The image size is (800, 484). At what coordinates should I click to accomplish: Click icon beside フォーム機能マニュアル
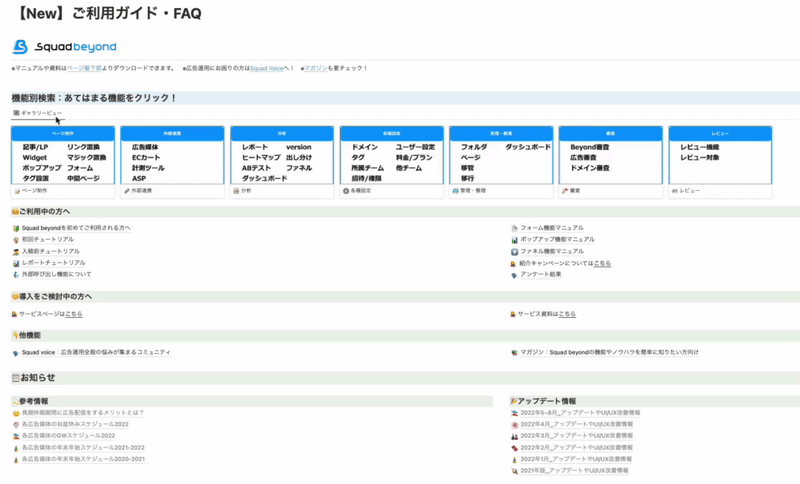click(x=514, y=229)
